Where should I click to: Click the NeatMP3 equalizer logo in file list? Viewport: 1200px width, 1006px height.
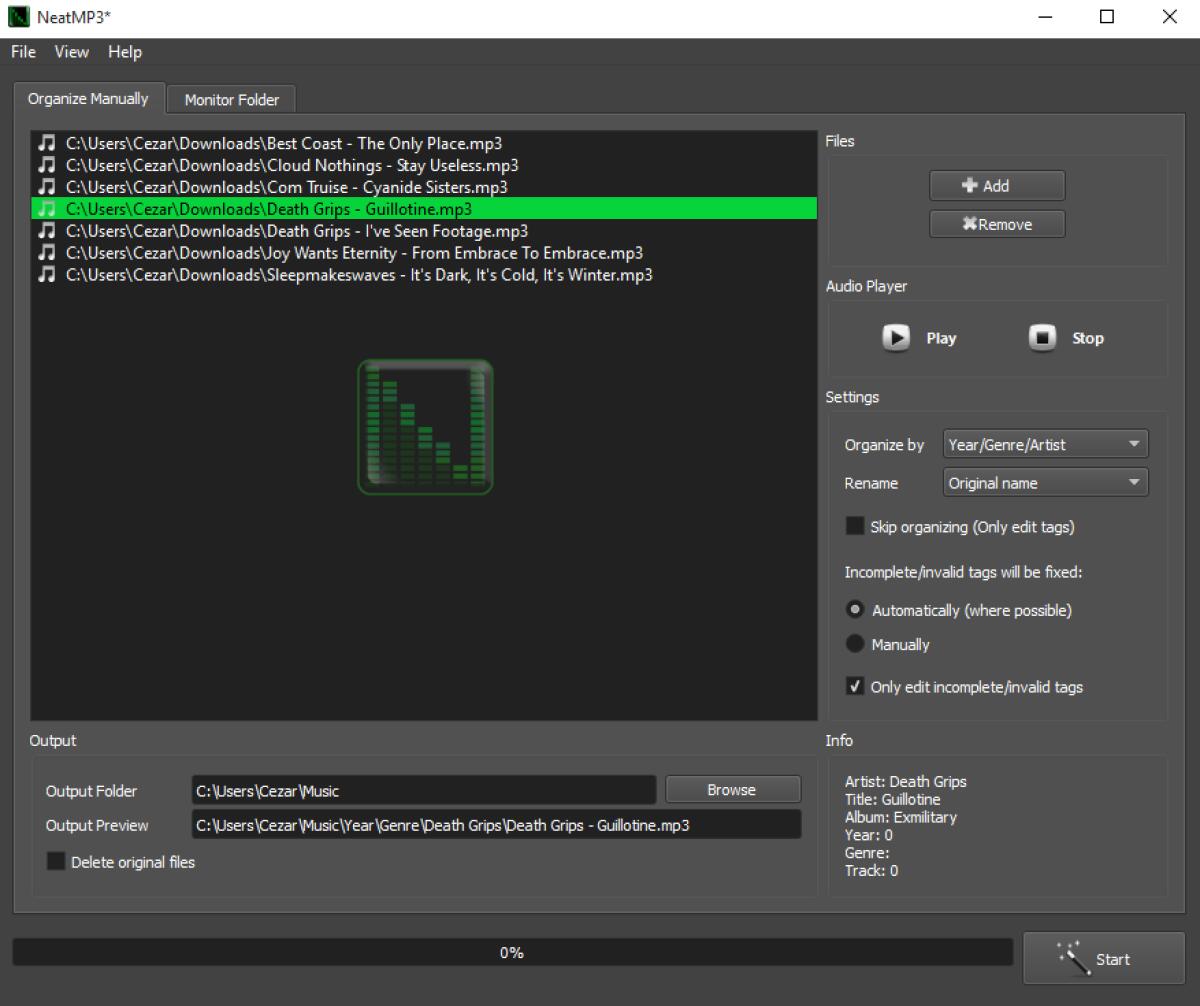tap(425, 427)
